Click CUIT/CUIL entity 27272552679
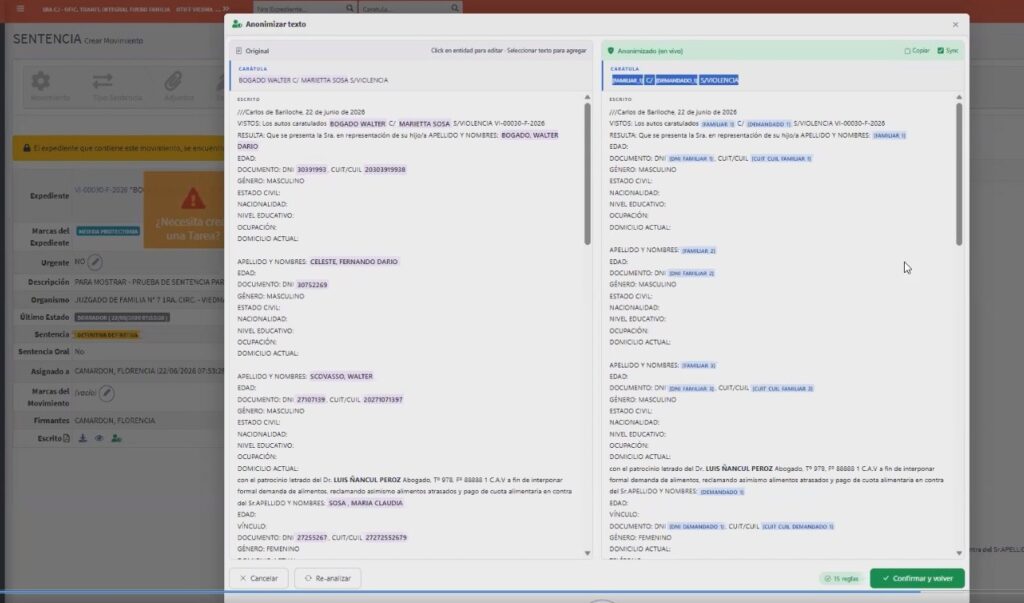 (x=385, y=538)
